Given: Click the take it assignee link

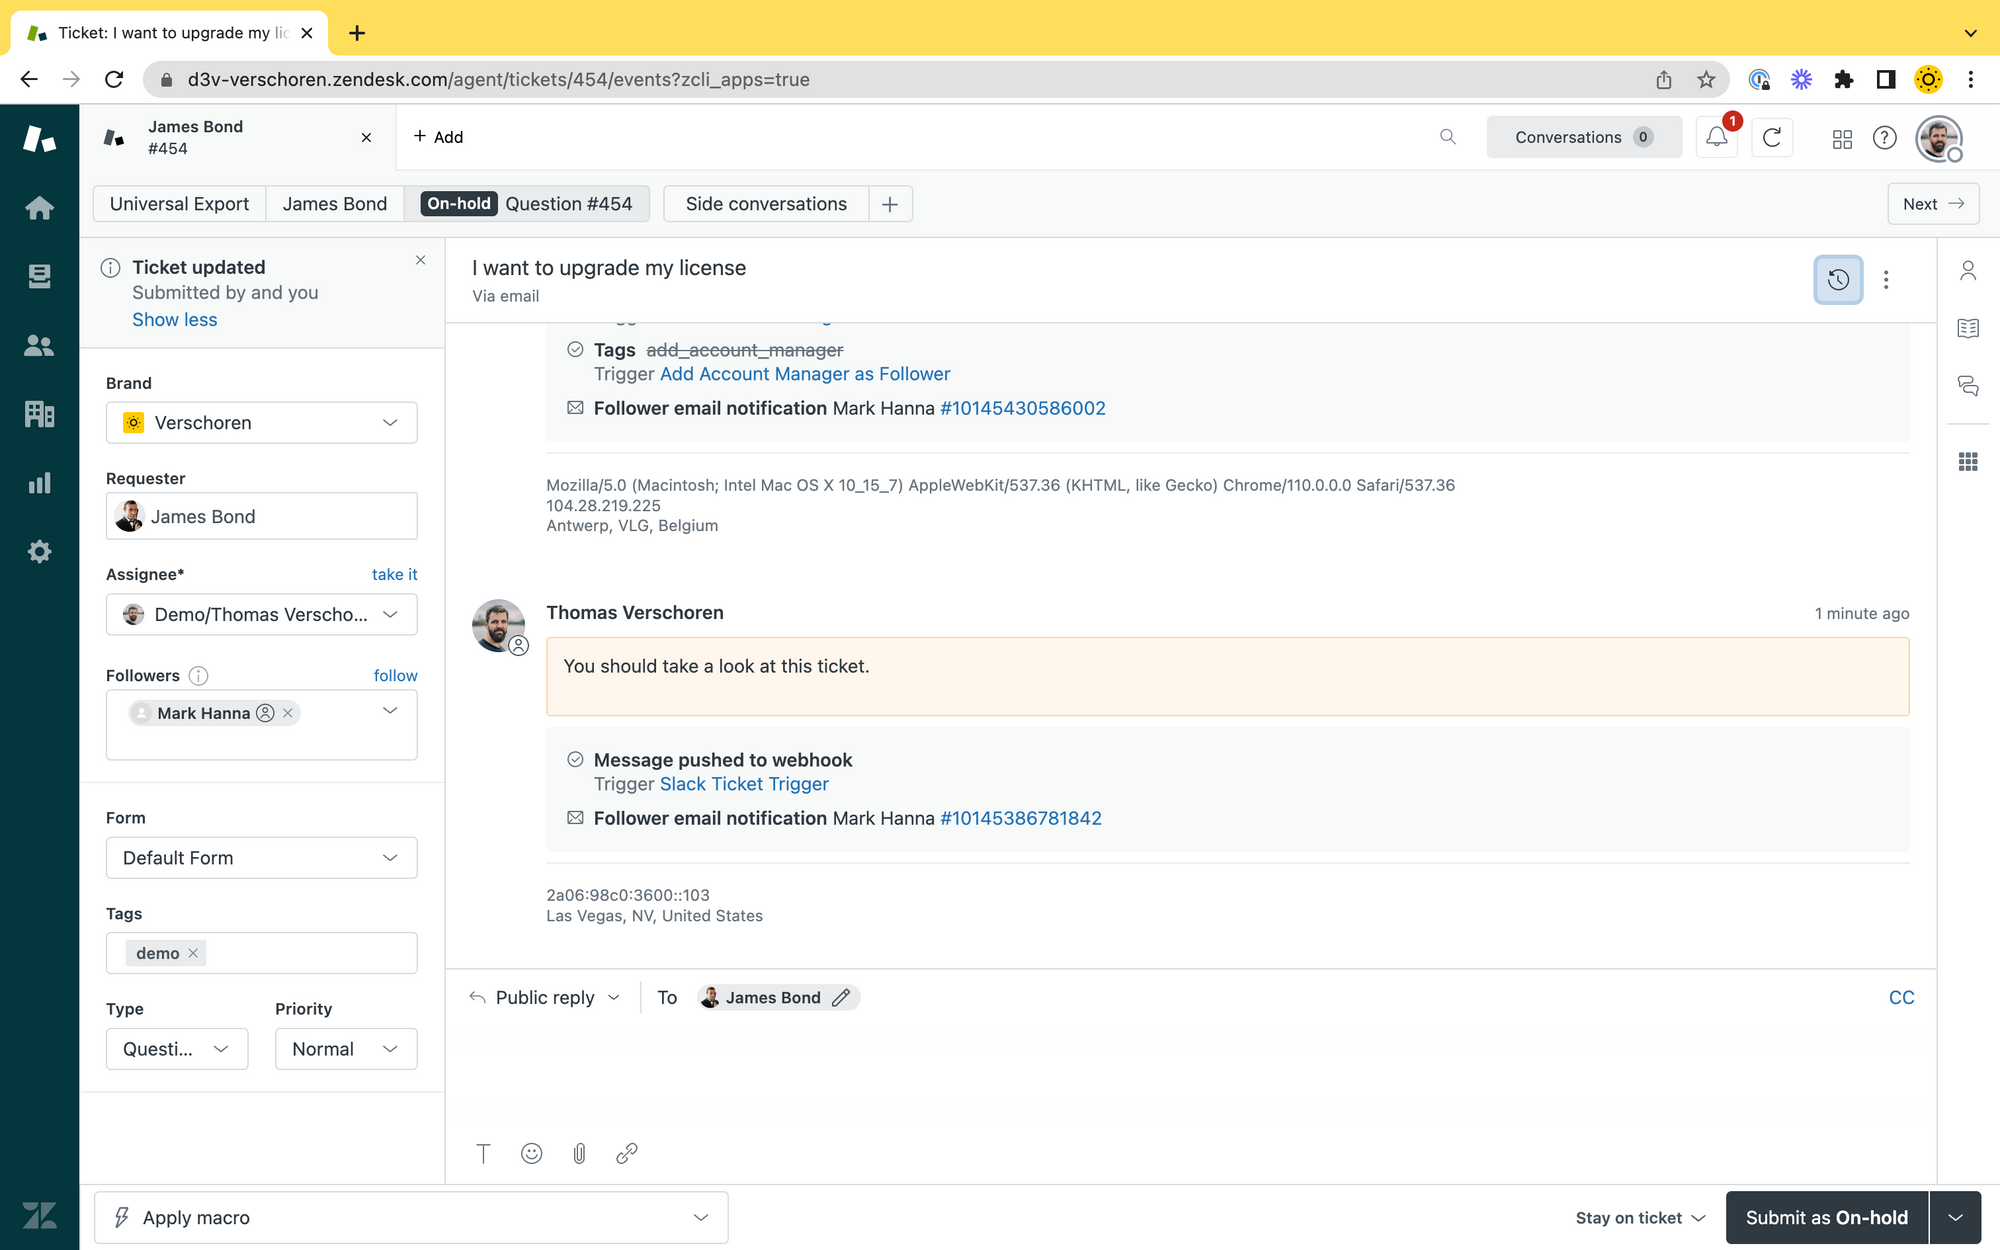Looking at the screenshot, I should pyautogui.click(x=394, y=575).
